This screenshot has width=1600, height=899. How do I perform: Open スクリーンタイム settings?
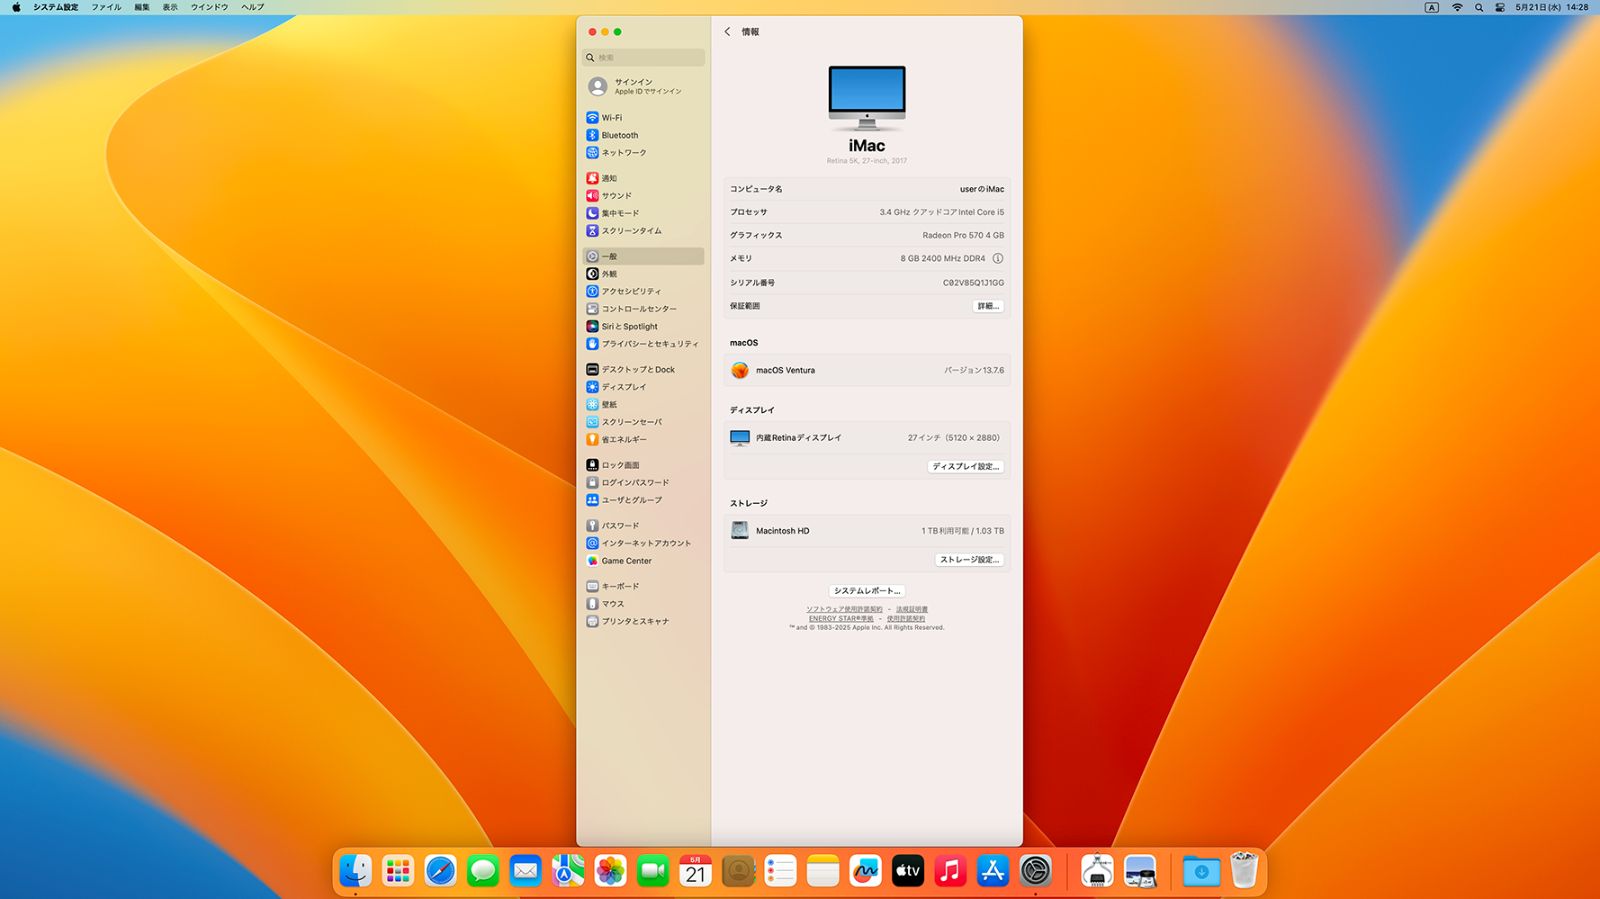(644, 231)
